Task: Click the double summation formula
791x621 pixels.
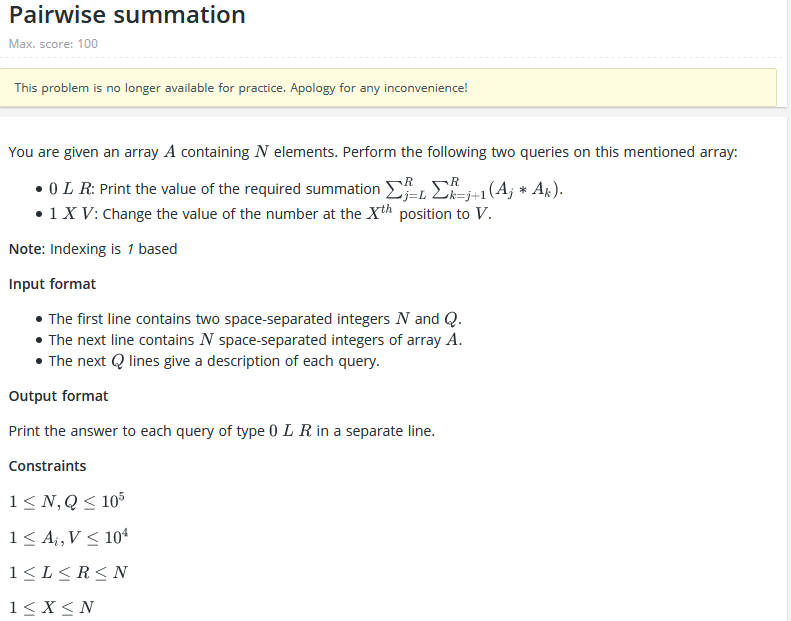Action: pyautogui.click(x=474, y=189)
